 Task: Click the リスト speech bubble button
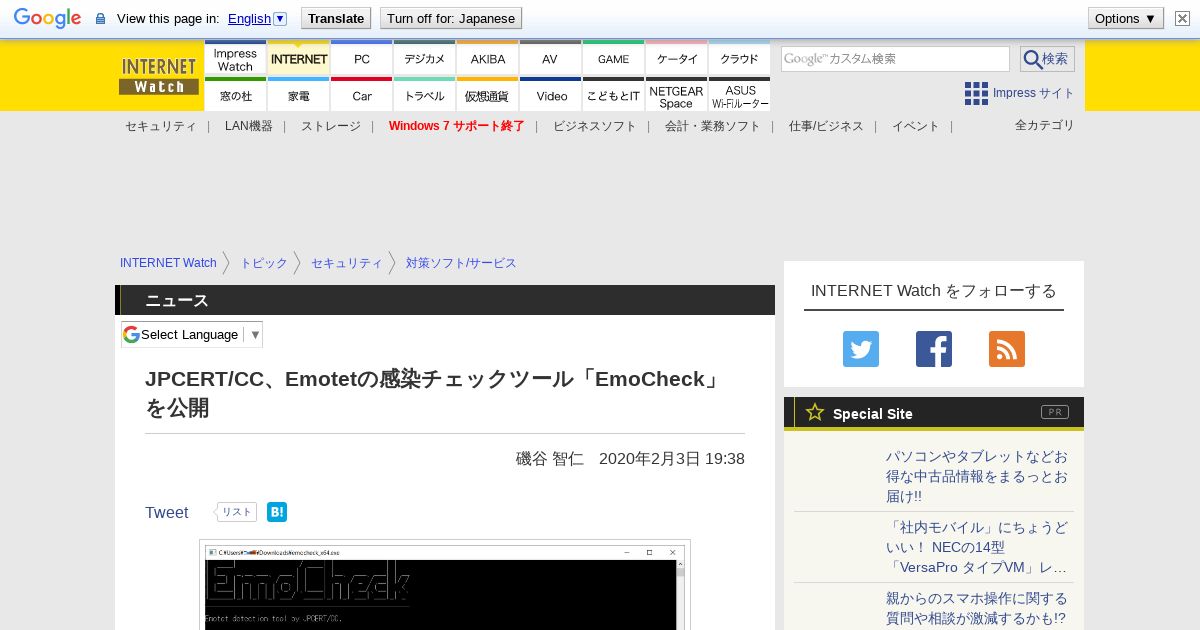236,512
